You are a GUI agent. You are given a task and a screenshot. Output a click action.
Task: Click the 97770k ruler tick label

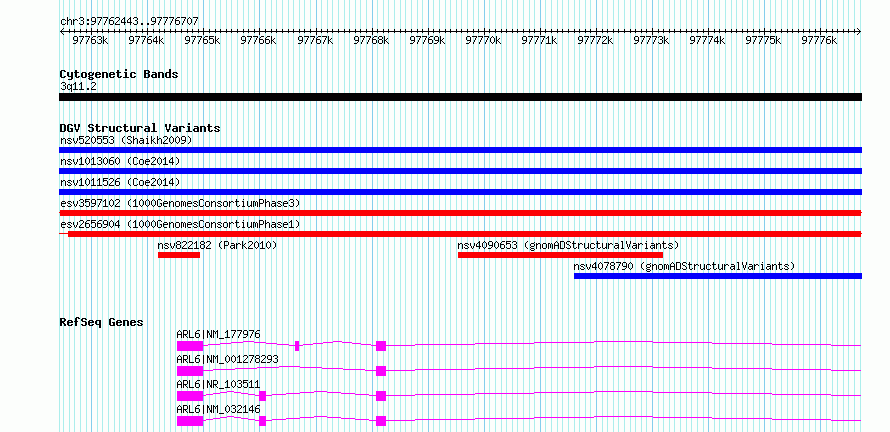(x=482, y=40)
